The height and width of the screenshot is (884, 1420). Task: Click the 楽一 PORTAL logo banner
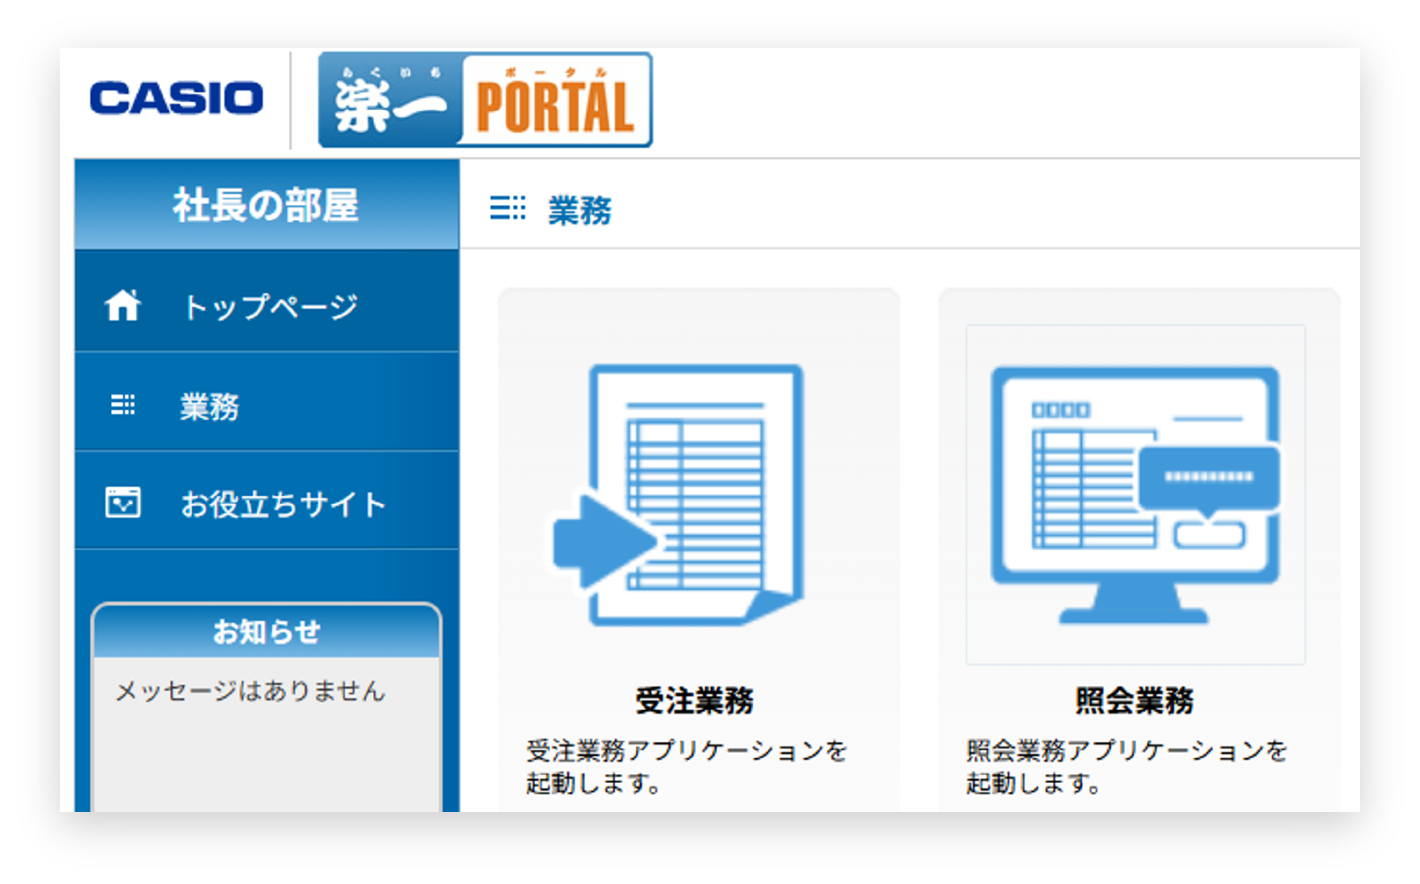[485, 100]
